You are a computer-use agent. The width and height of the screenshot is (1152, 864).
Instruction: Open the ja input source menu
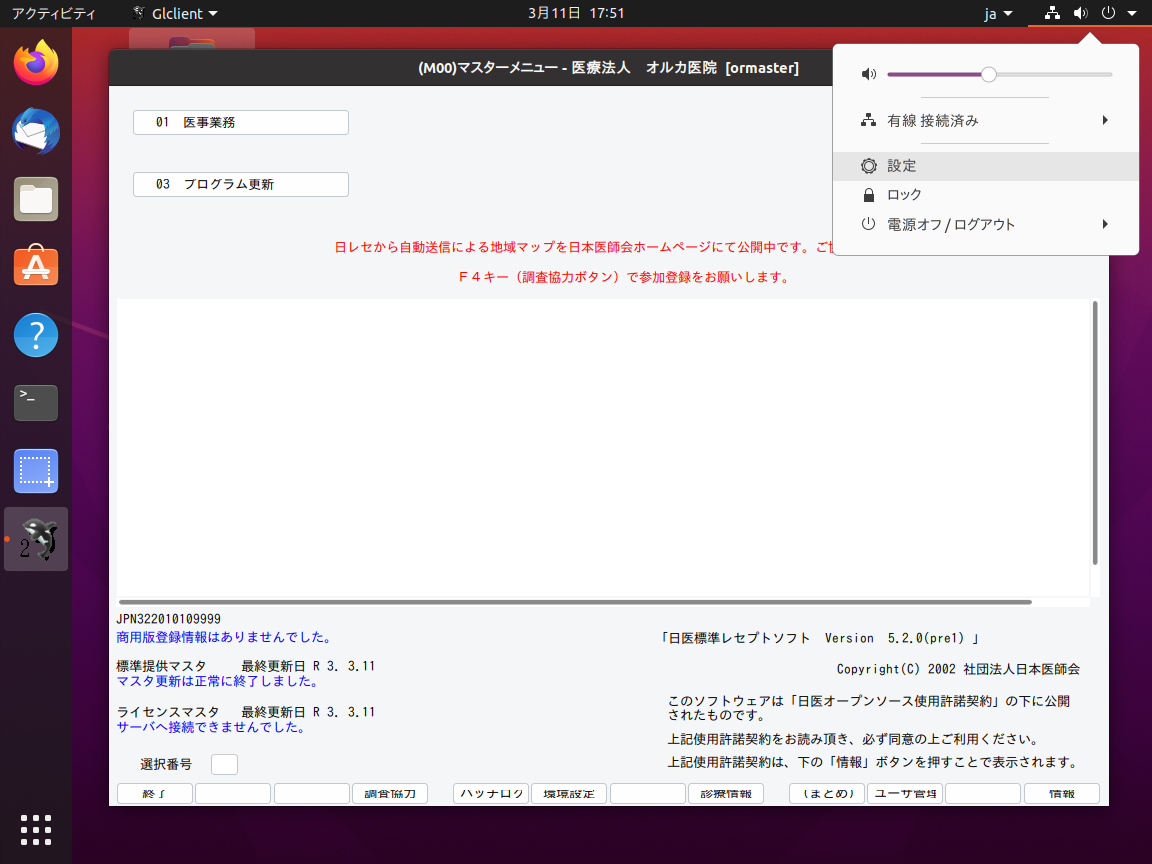click(x=998, y=13)
